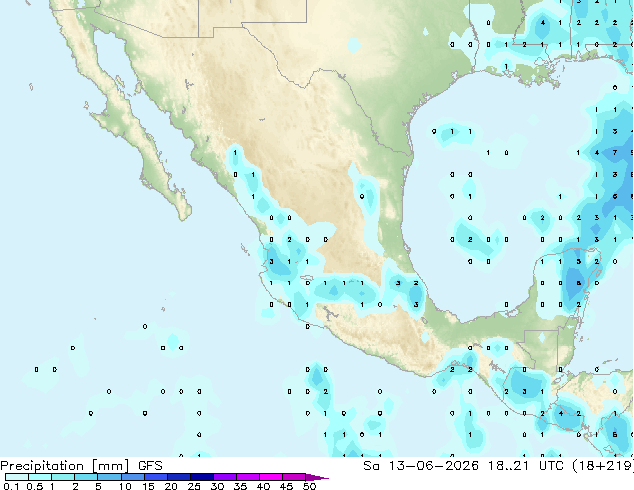Screen dimensions: 634x490
Task: Pick the legend swatch between 10 and 15
Action: pyautogui.click(x=133, y=477)
